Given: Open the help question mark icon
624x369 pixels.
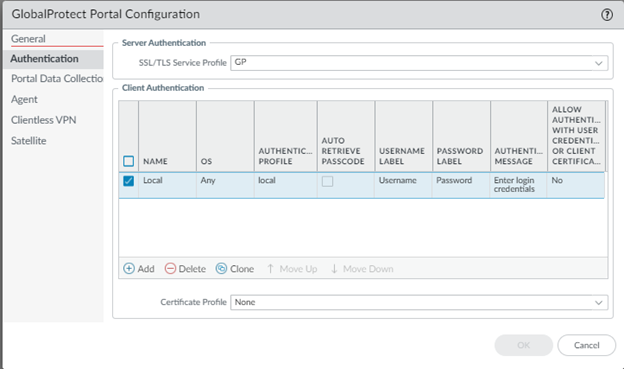Looking at the screenshot, I should point(606,15).
